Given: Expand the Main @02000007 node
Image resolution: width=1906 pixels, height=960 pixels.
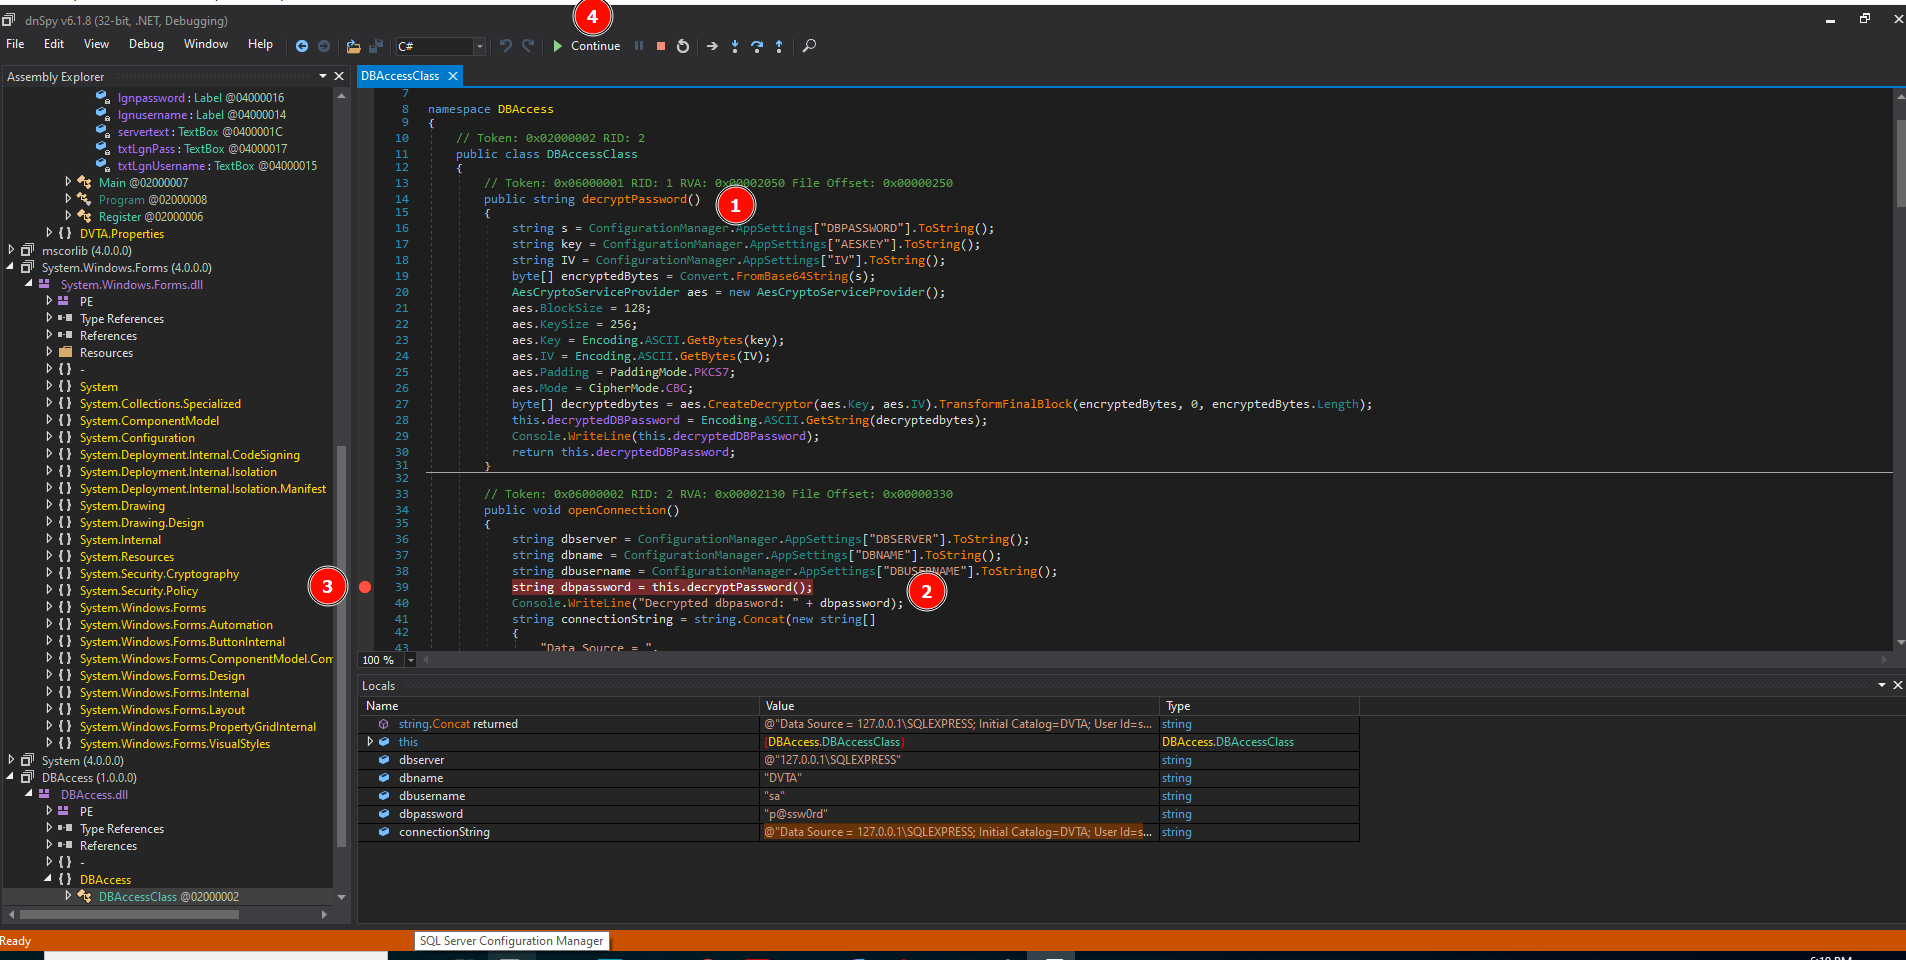Looking at the screenshot, I should tap(68, 182).
